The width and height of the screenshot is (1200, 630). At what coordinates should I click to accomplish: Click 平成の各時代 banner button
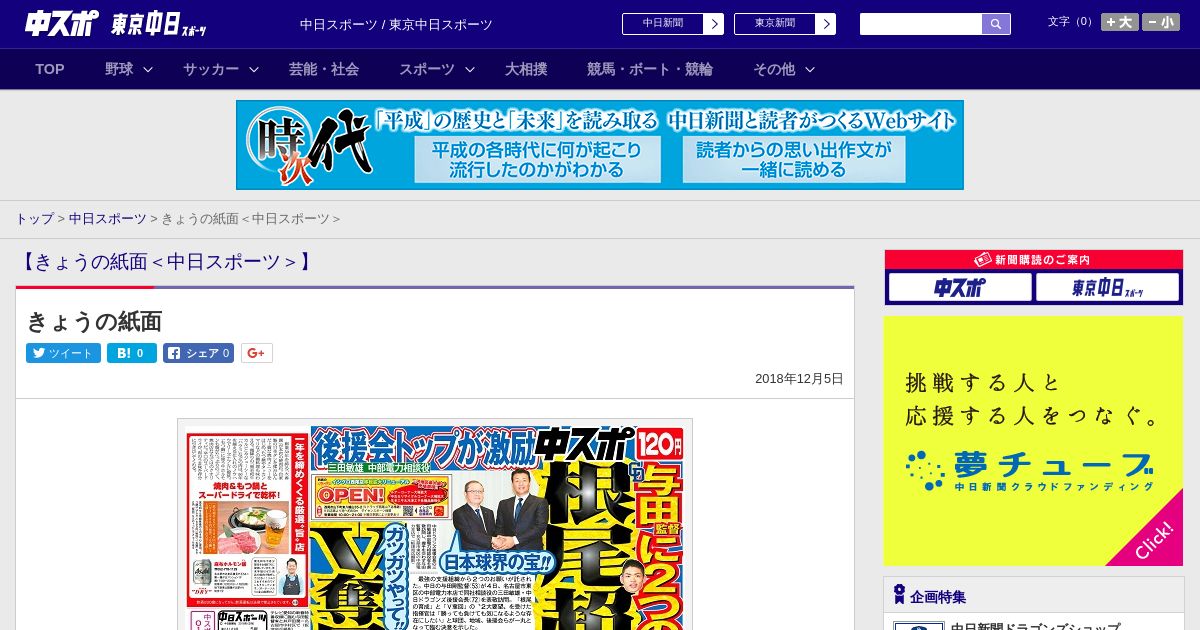click(x=538, y=160)
